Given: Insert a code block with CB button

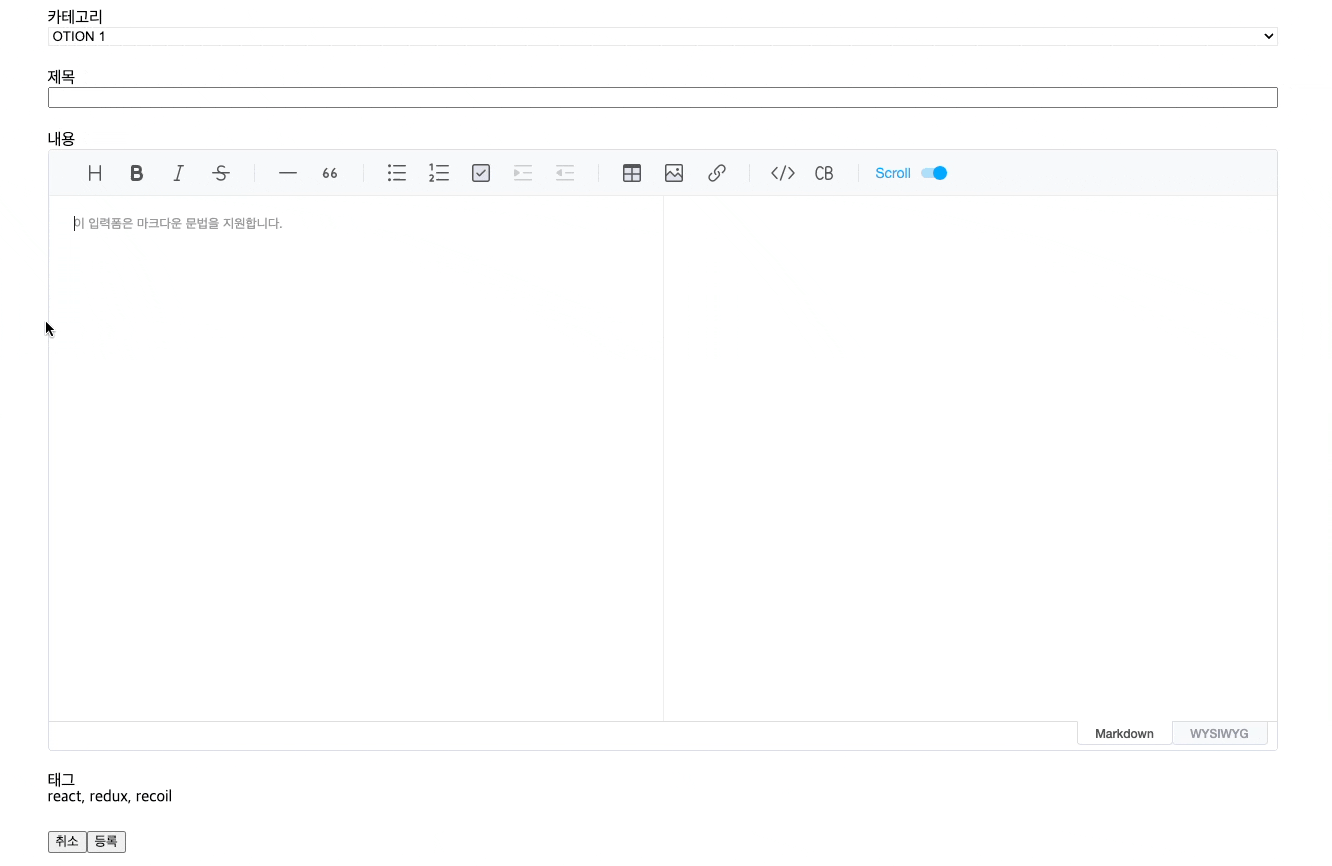Looking at the screenshot, I should [x=823, y=172].
